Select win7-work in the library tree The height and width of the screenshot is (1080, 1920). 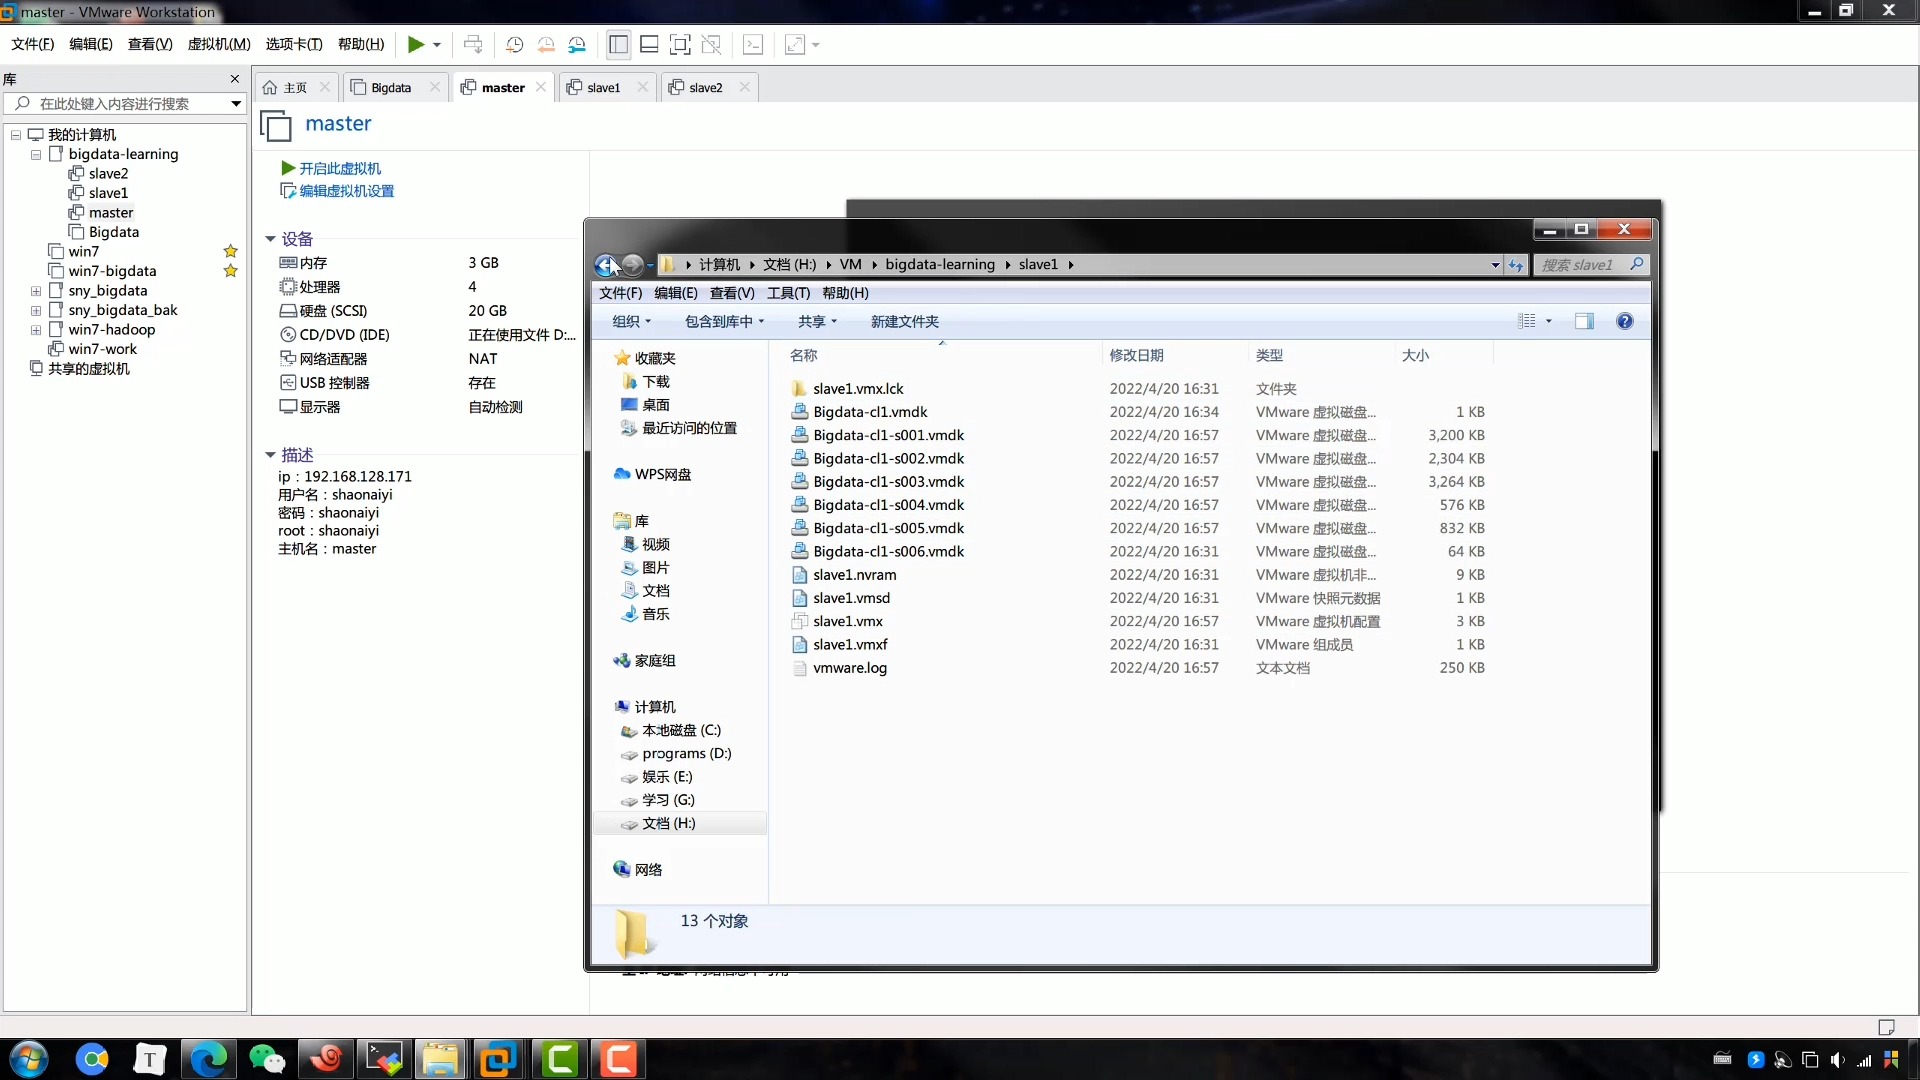(x=102, y=349)
